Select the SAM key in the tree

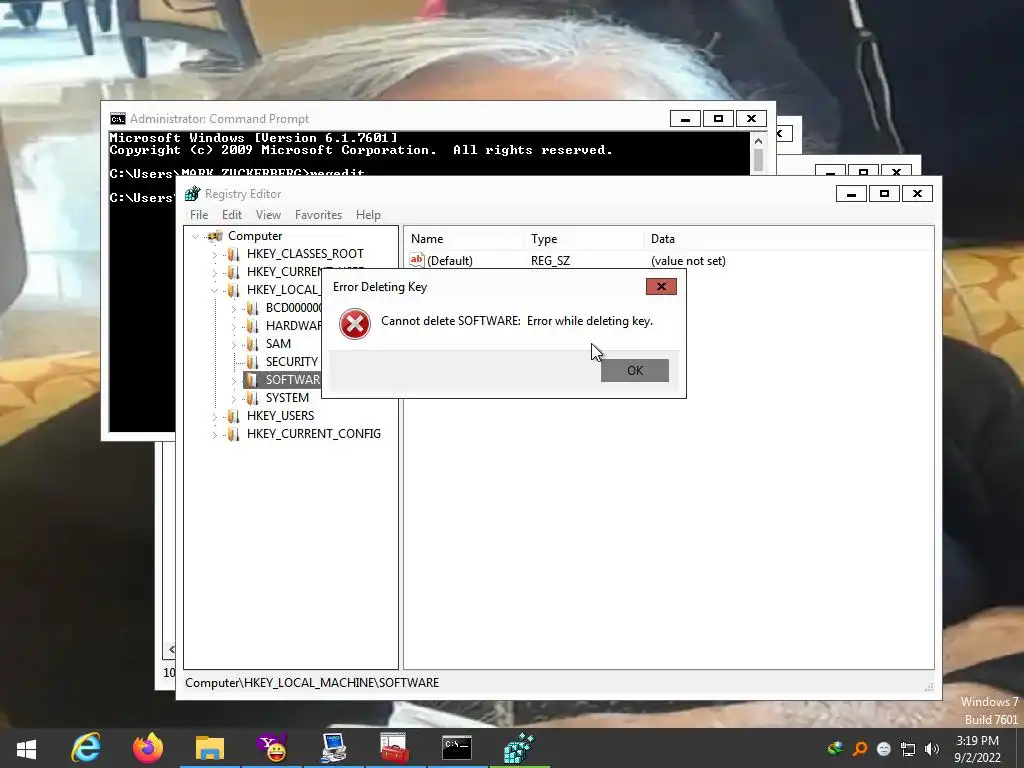pos(278,344)
